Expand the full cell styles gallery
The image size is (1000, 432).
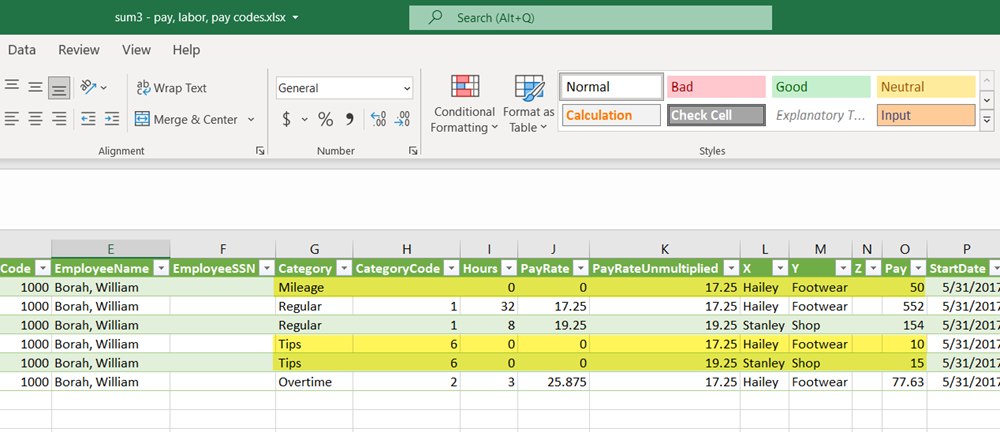coord(987,119)
